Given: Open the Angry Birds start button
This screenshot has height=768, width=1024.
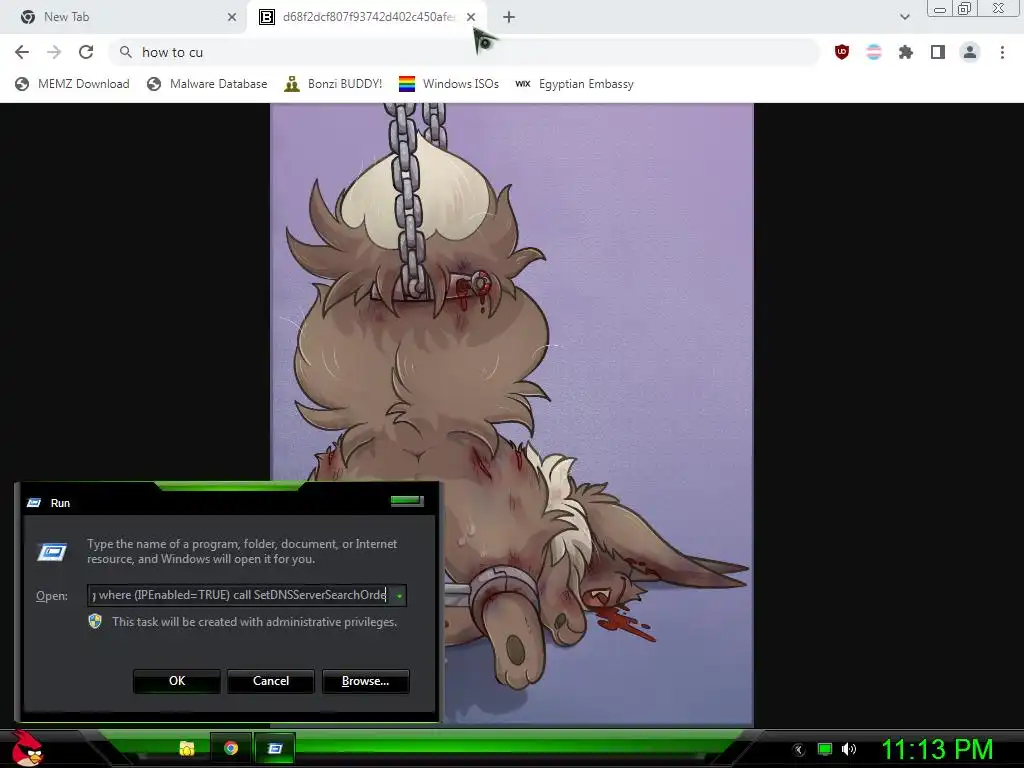Looking at the screenshot, I should [27, 748].
